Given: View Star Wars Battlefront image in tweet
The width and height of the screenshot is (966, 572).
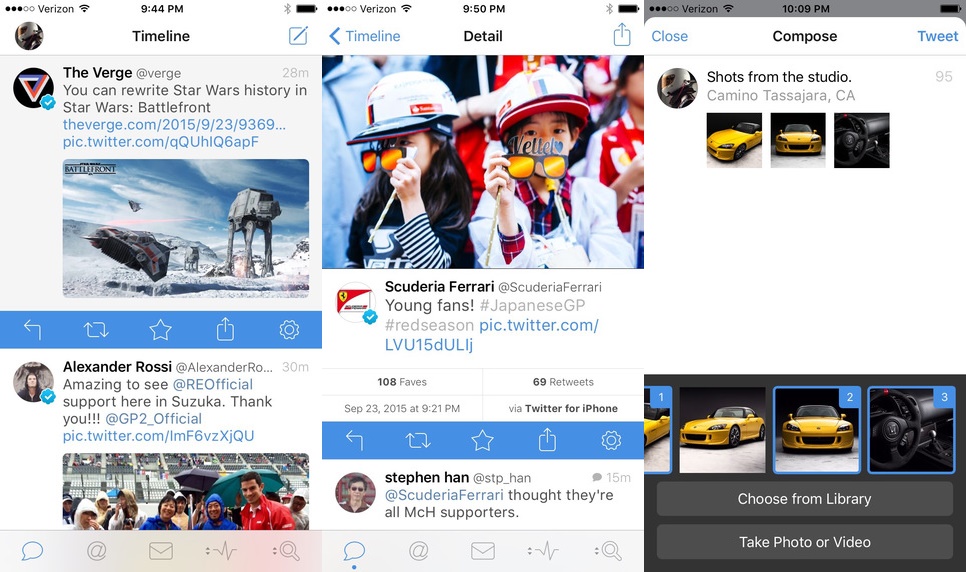Looking at the screenshot, I should coord(185,229).
